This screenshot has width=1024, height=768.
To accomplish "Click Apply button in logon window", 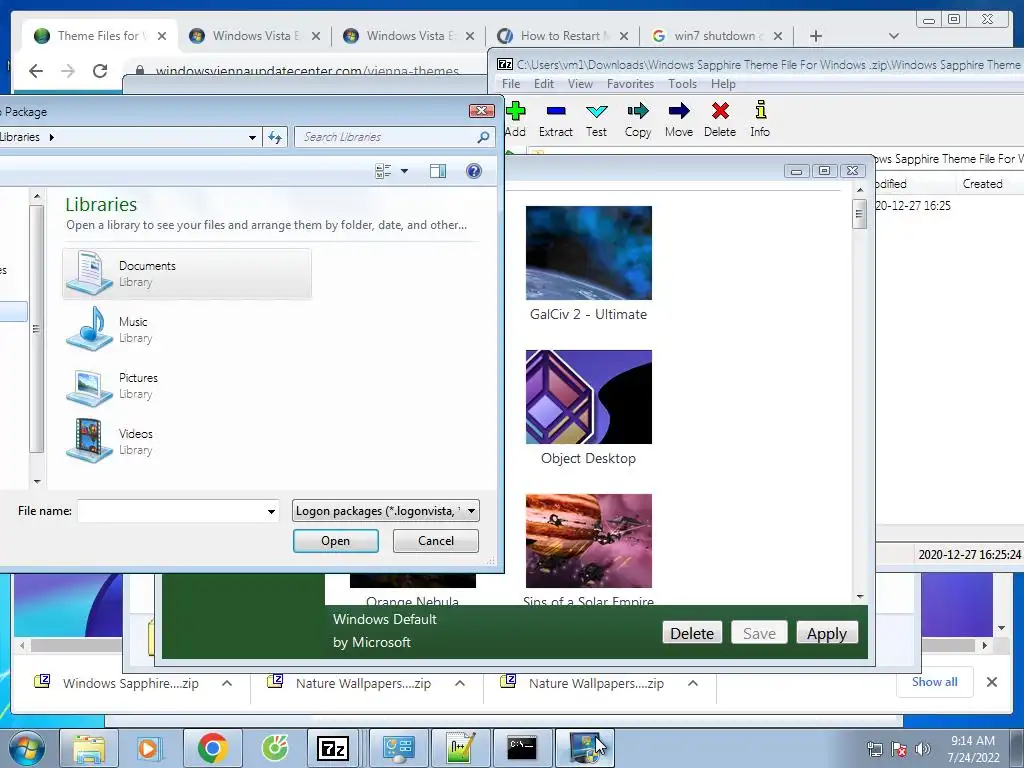I will click(827, 633).
